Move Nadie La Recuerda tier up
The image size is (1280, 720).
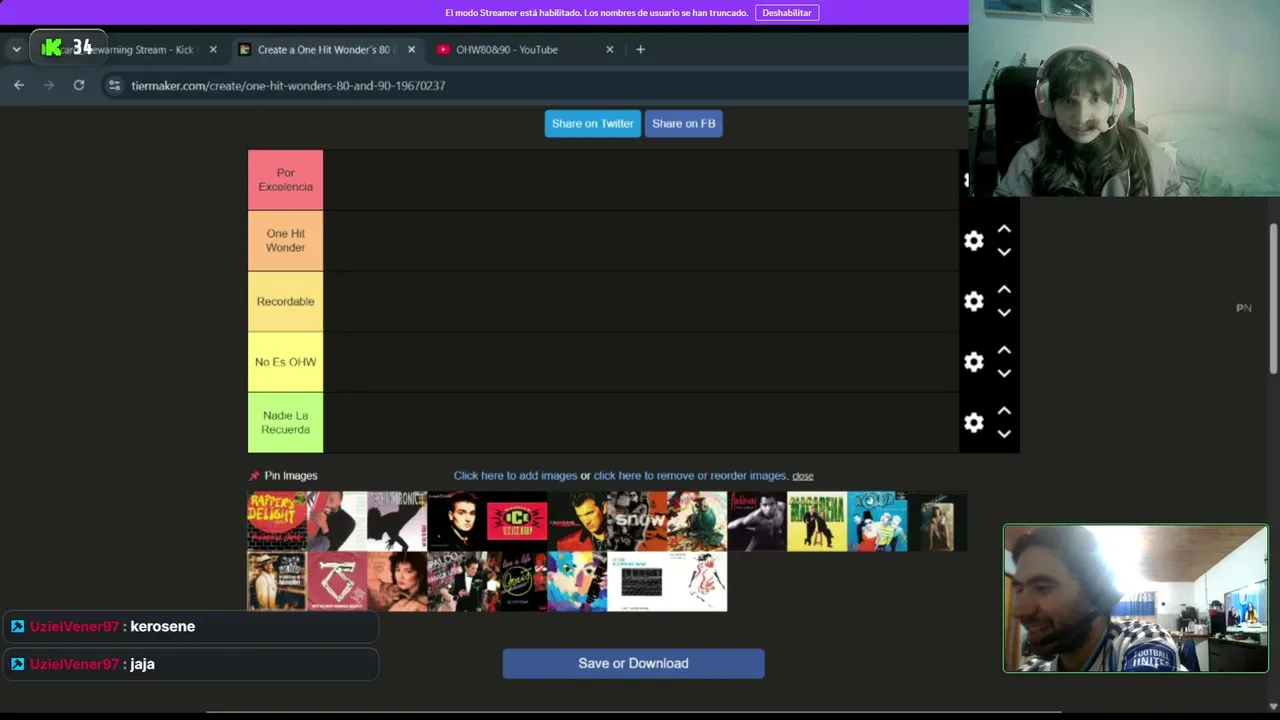1004,411
